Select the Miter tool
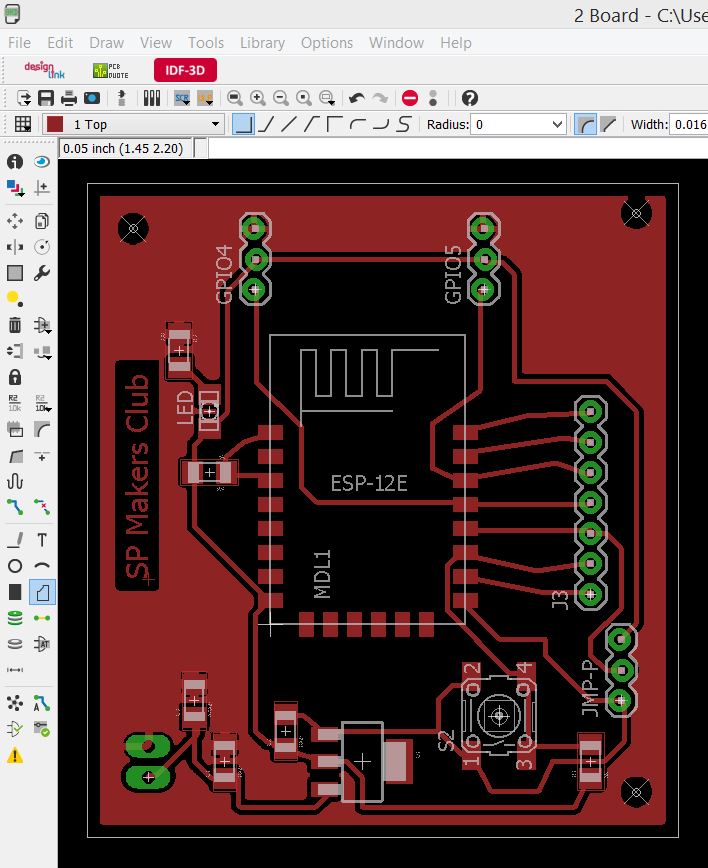Image resolution: width=708 pixels, height=868 pixels. tap(42, 429)
